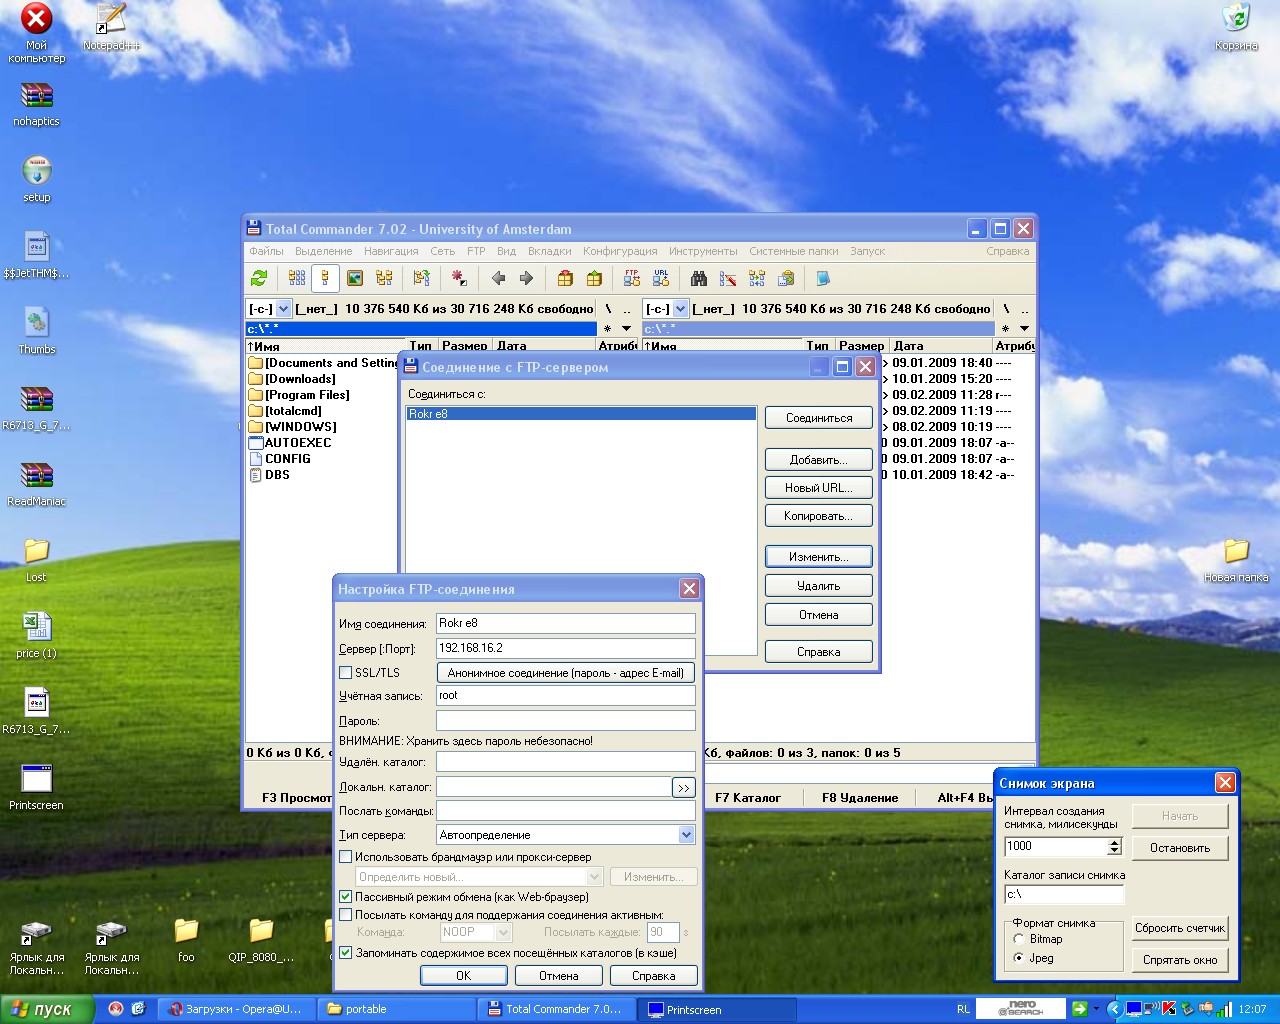This screenshot has width=1280, height=1024.
Task: Click the Удалён. каталог input field
Action: [566, 762]
